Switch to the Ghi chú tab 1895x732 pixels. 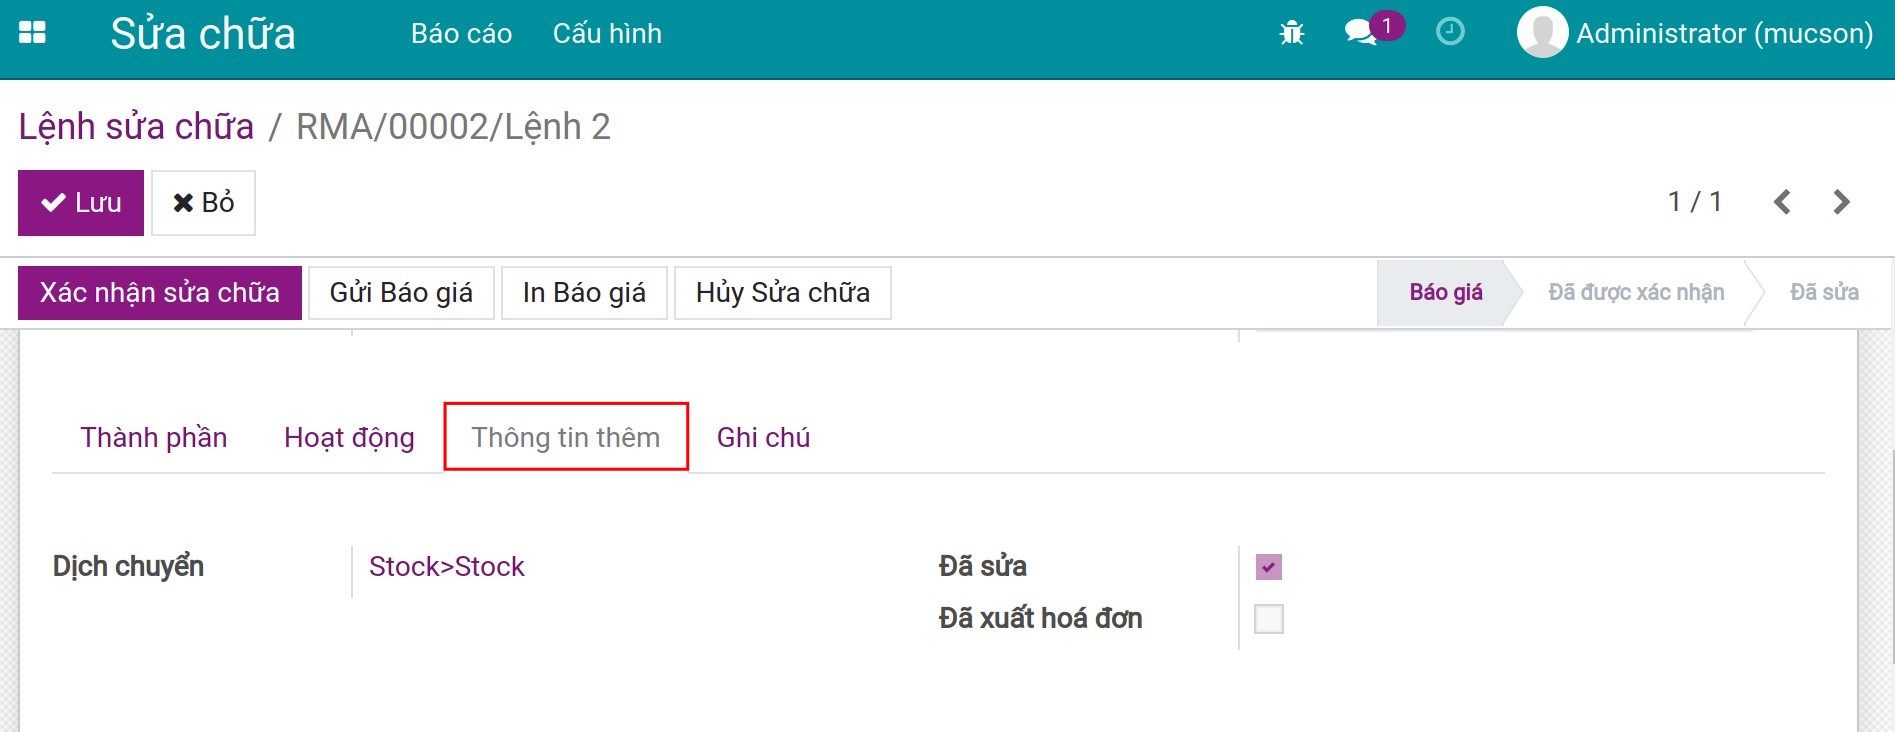click(764, 437)
